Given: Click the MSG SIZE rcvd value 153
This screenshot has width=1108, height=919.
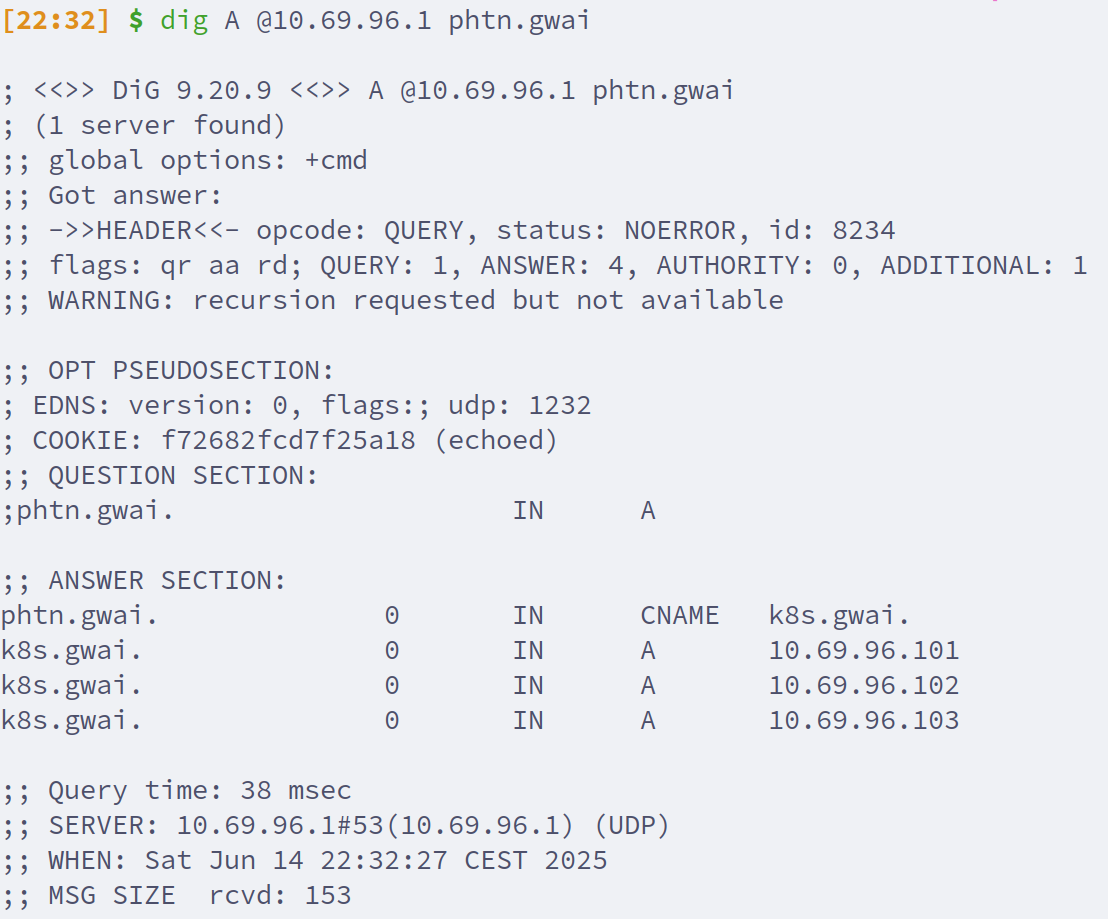Looking at the screenshot, I should click(328, 895).
